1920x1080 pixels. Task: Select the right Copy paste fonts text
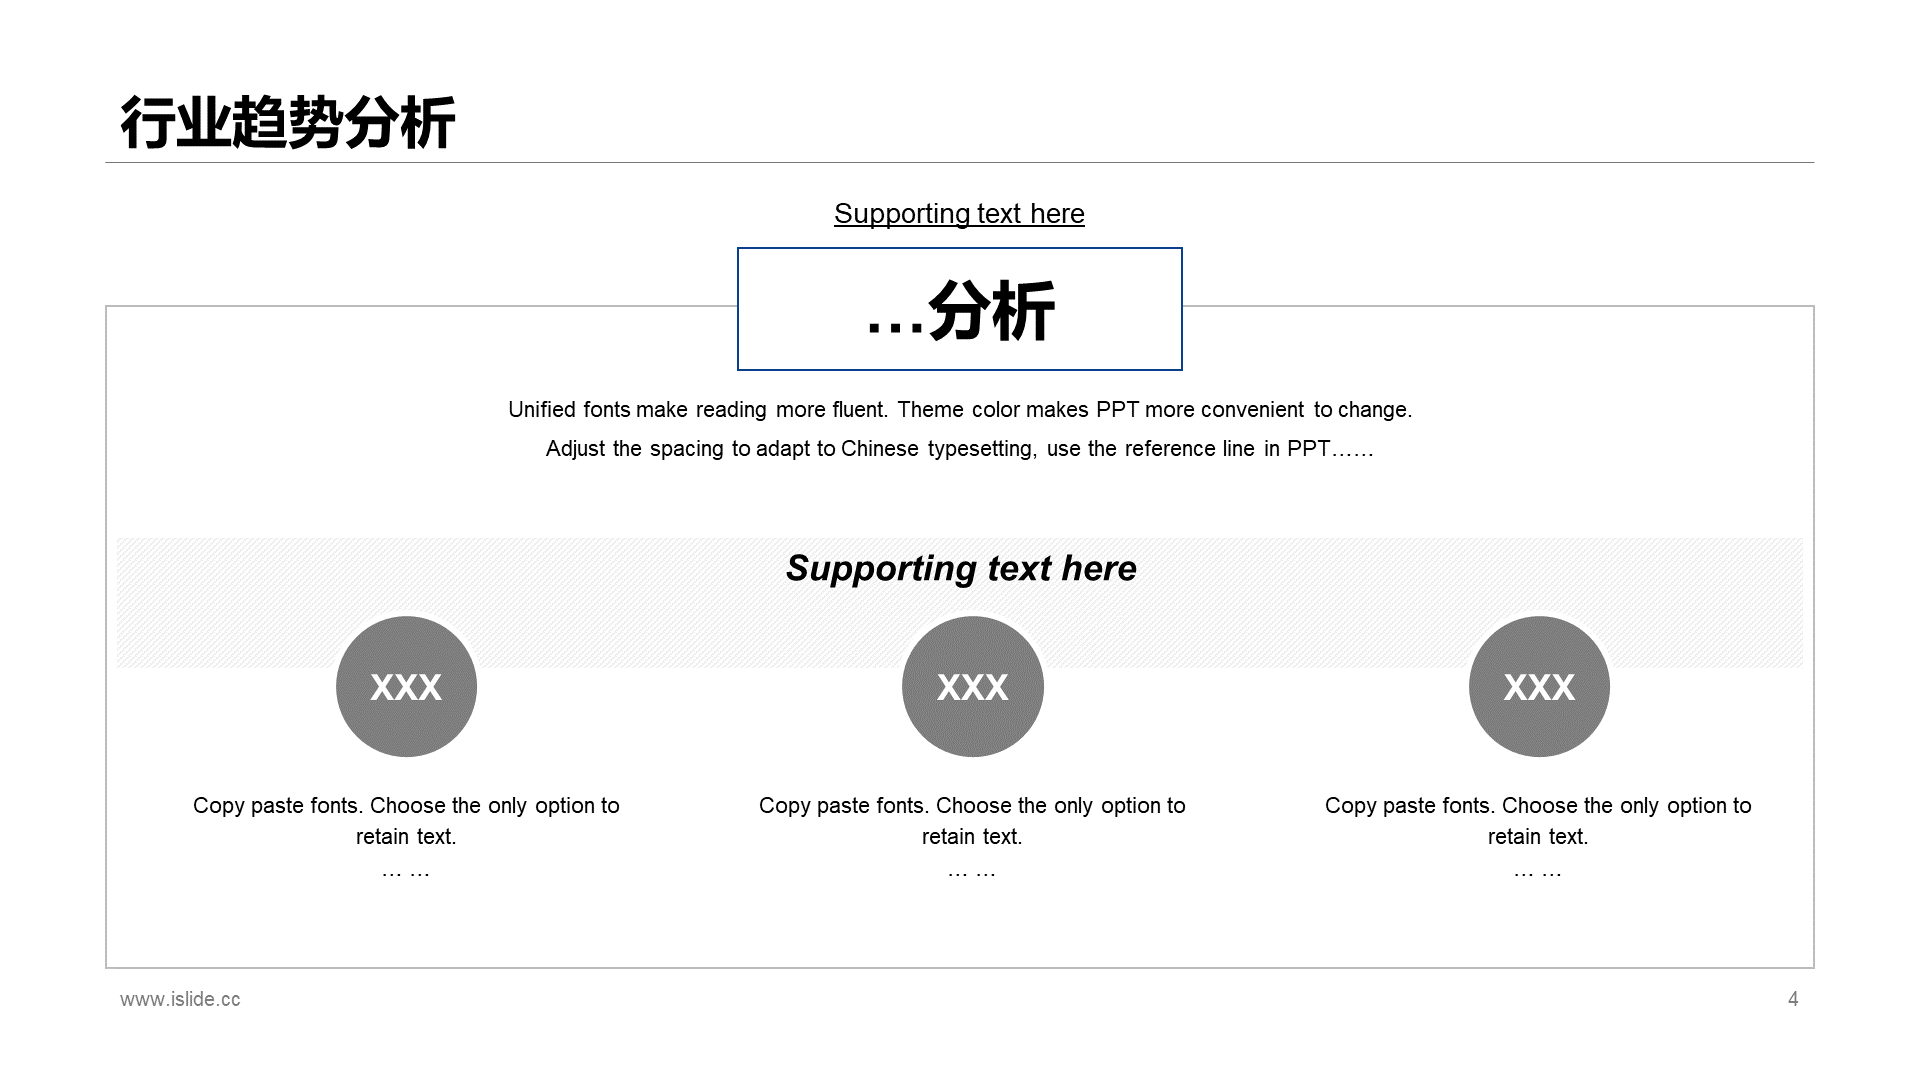click(1538, 820)
